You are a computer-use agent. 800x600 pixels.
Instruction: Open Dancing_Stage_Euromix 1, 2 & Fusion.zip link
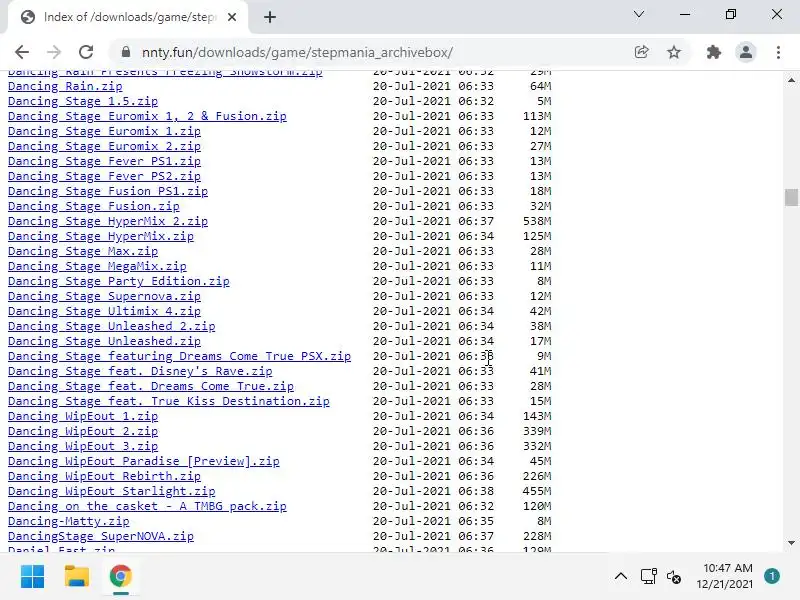pyautogui.click(x=147, y=116)
